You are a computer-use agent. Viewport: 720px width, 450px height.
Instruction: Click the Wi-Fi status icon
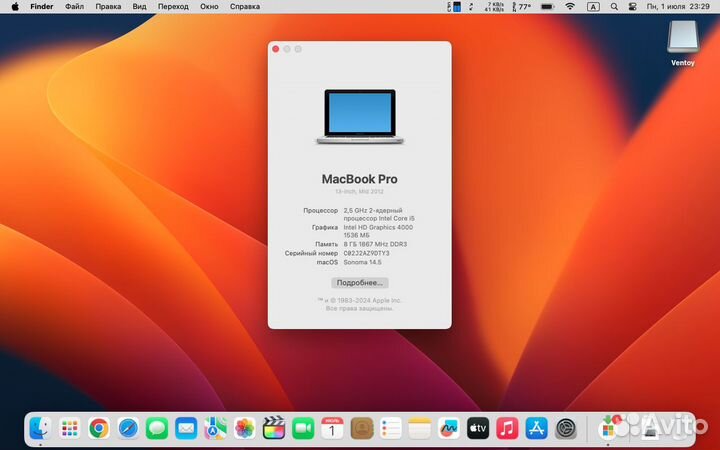tap(570, 6)
